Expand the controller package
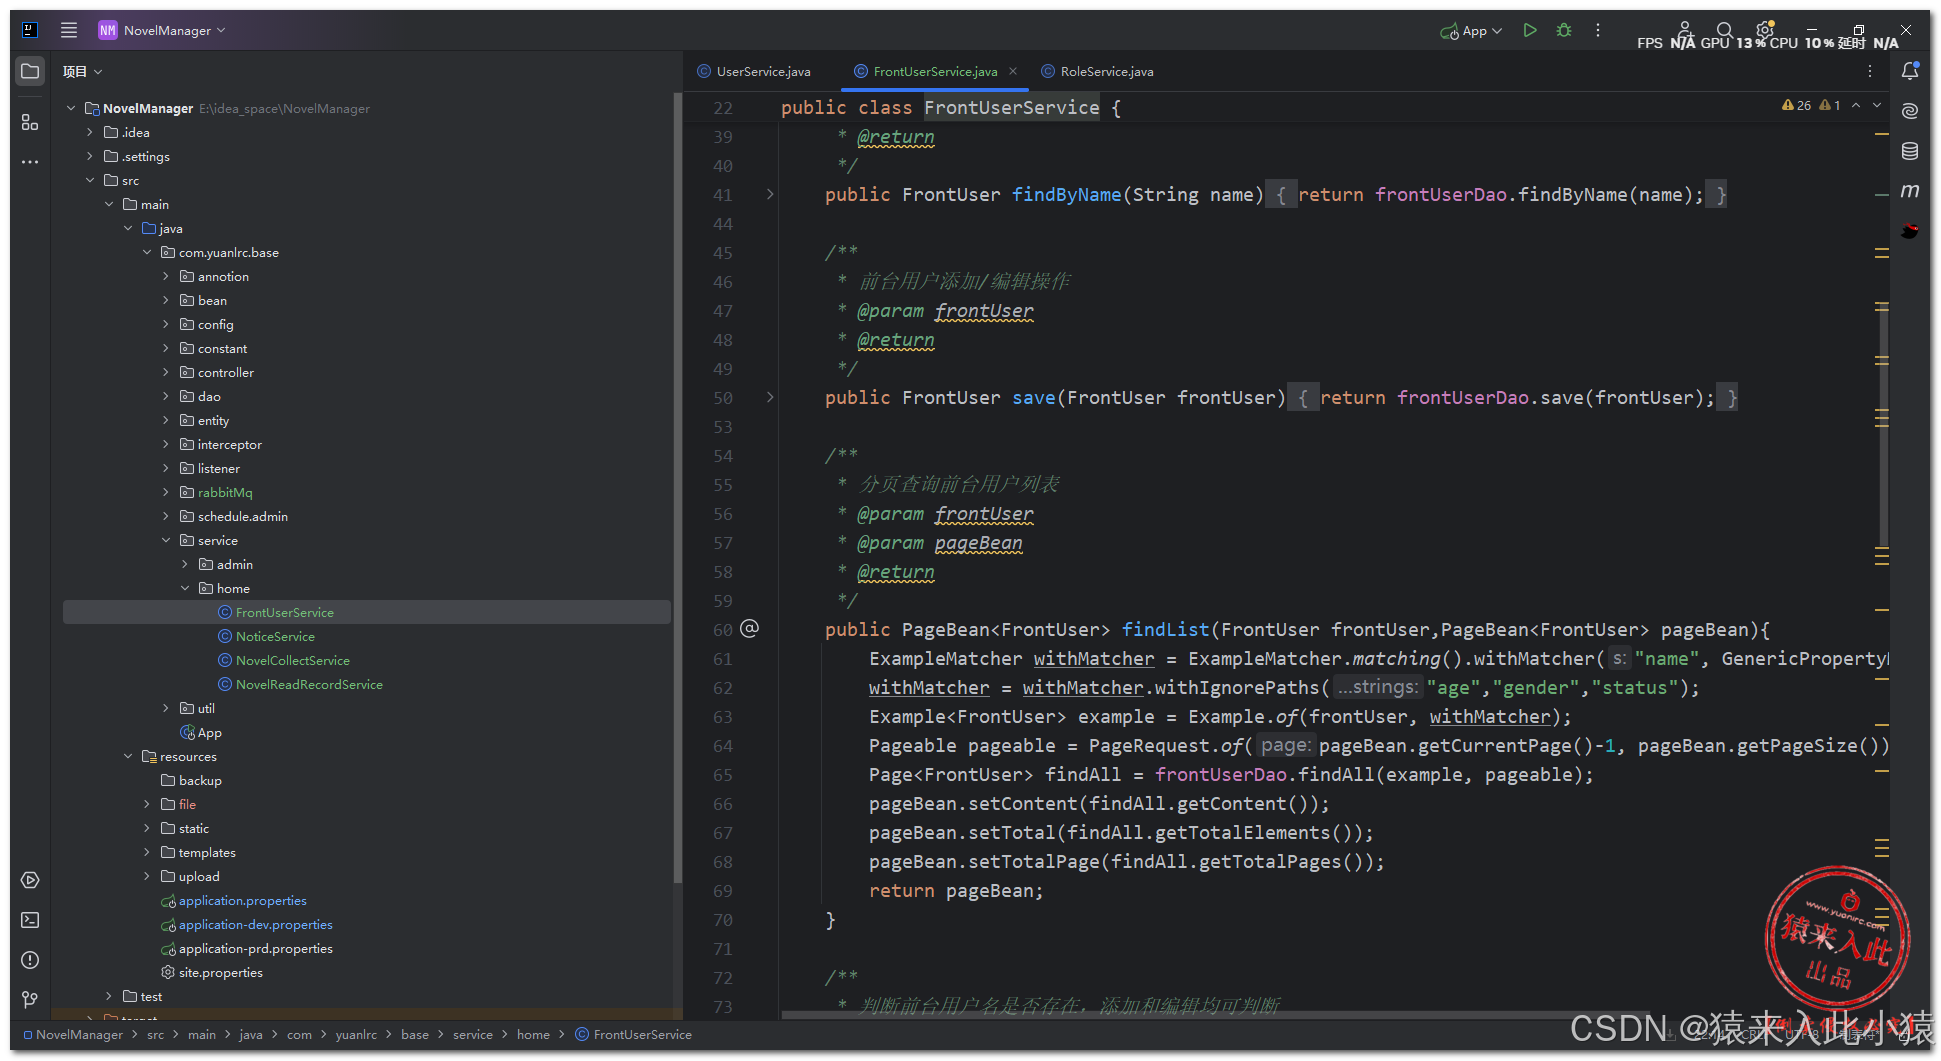Image resolution: width=1941 pixels, height=1061 pixels. (166, 372)
